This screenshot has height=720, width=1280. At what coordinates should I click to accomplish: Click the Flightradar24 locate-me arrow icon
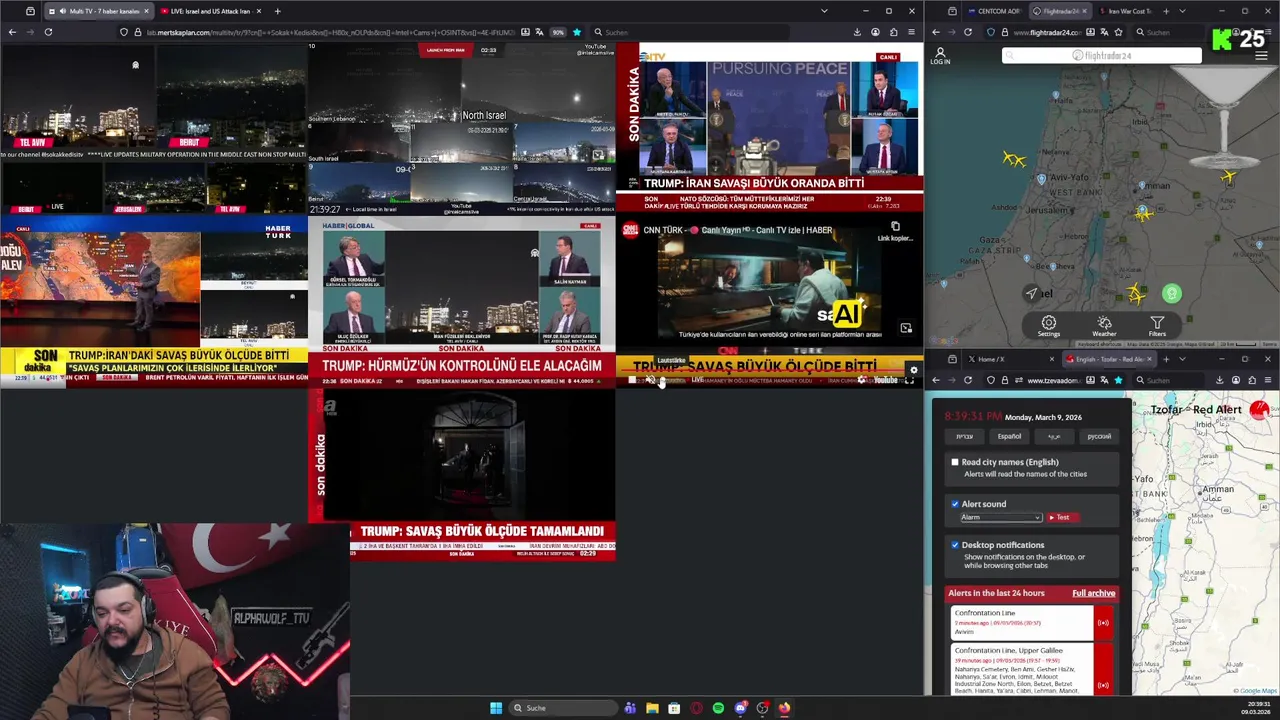(1031, 293)
